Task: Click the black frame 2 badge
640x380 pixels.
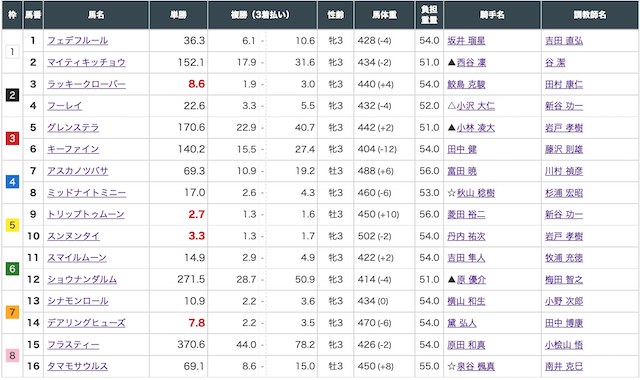Action: [x=12, y=95]
